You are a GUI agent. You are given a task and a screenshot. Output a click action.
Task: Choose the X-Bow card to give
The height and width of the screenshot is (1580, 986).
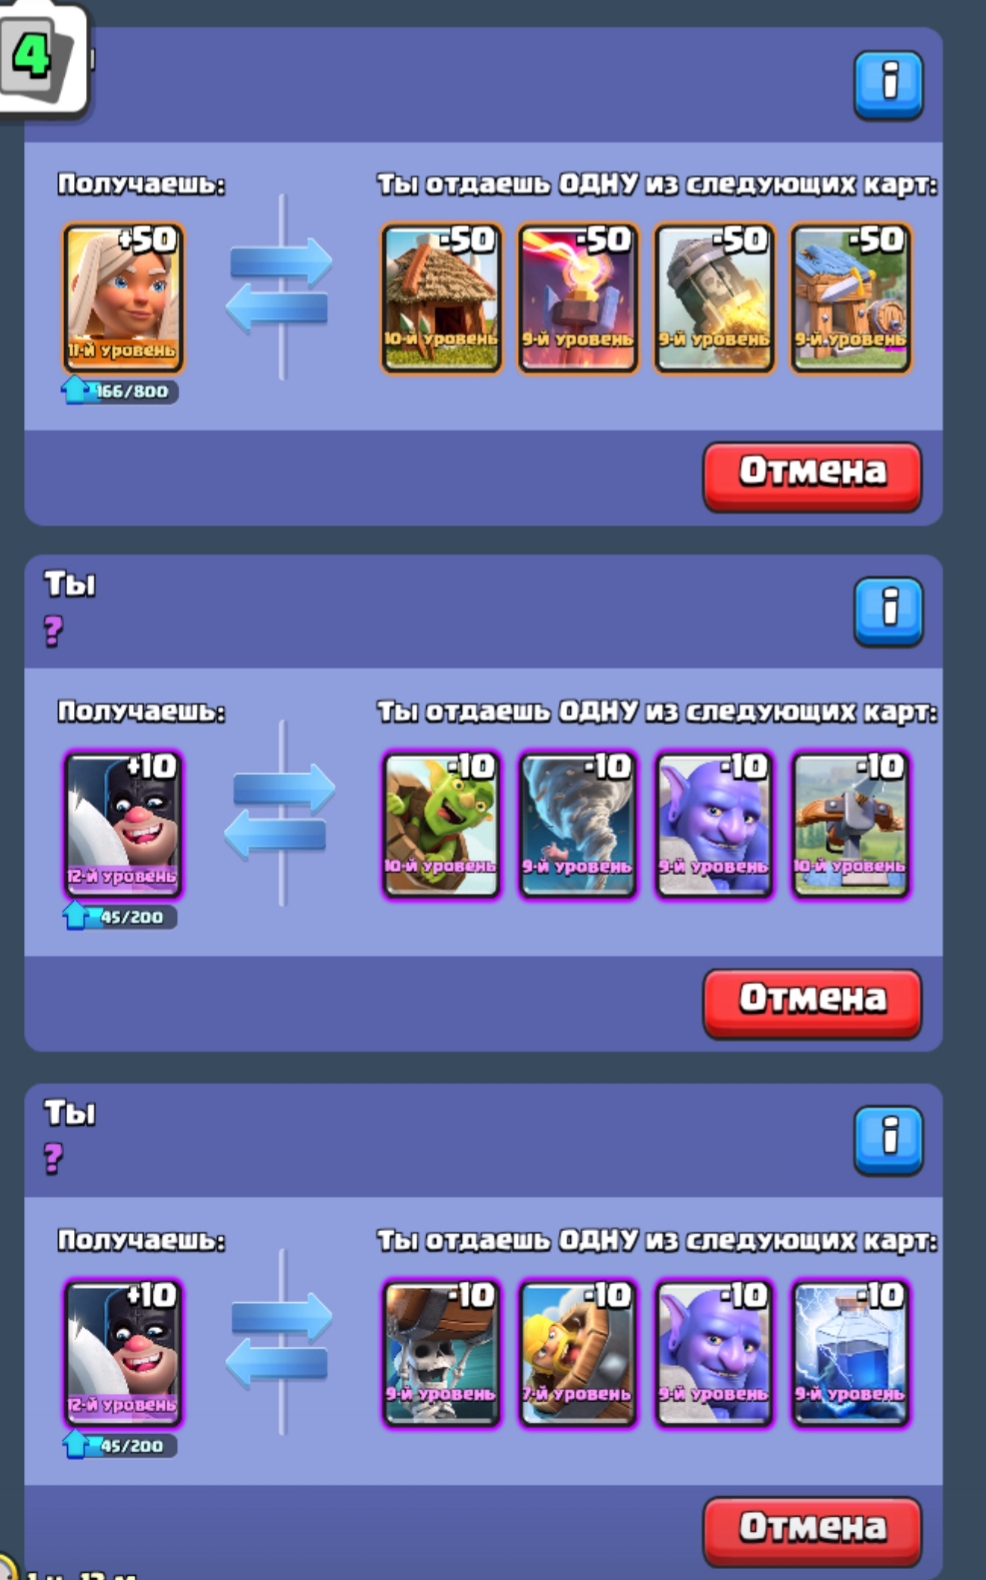click(x=850, y=825)
